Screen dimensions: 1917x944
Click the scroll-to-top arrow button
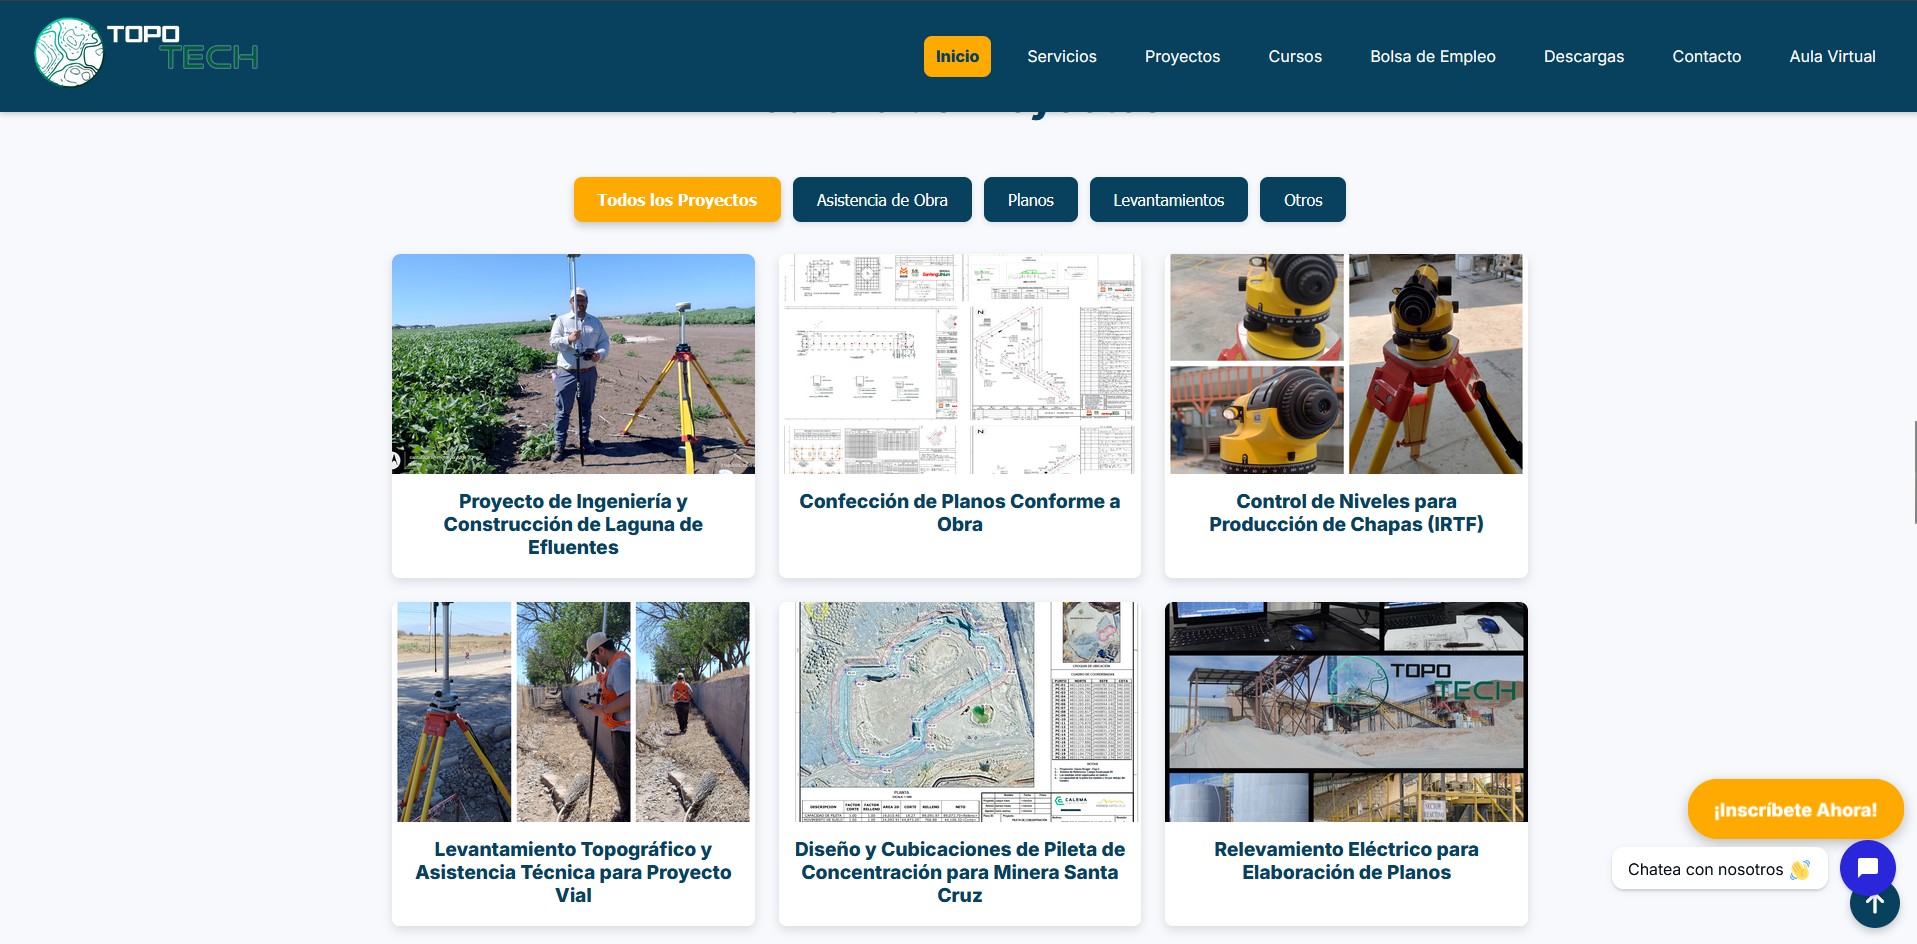pyautogui.click(x=1874, y=906)
